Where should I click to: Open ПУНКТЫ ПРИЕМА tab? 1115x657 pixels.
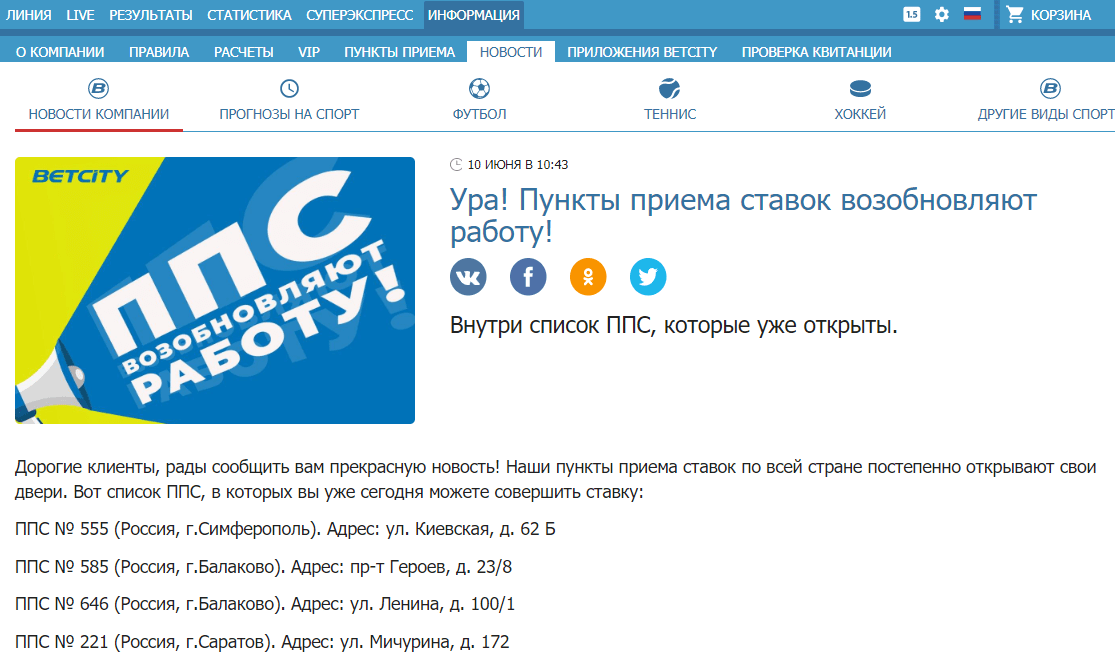click(400, 52)
